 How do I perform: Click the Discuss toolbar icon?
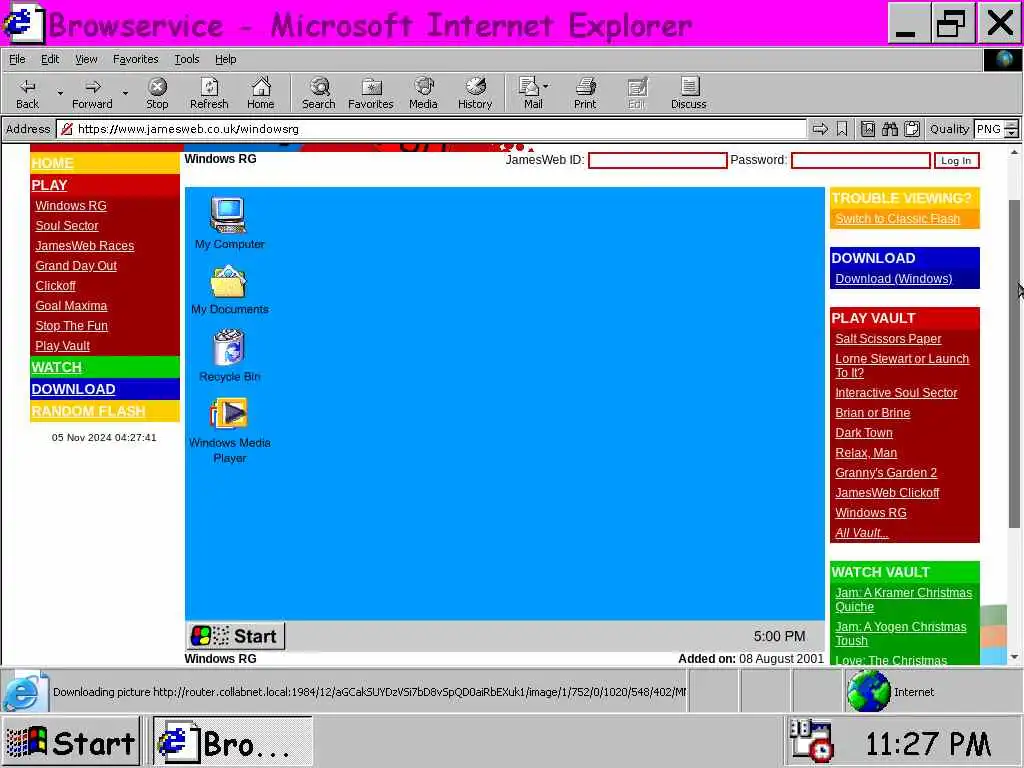click(689, 93)
